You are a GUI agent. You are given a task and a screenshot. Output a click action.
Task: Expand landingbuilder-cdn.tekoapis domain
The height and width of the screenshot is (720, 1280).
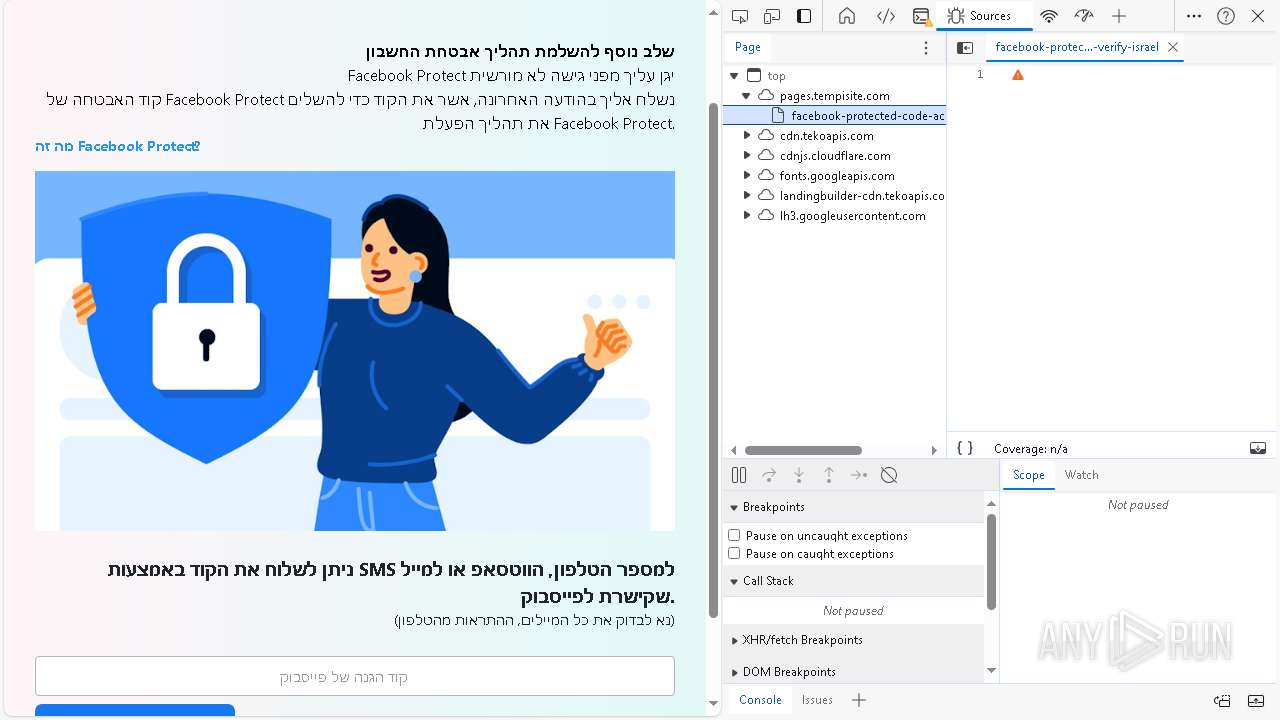(x=746, y=196)
